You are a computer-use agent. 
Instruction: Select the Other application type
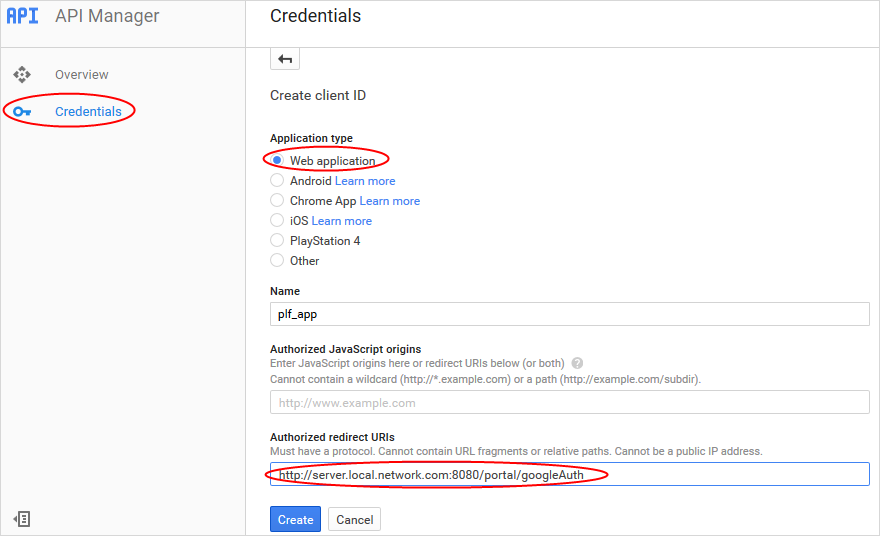coord(277,260)
